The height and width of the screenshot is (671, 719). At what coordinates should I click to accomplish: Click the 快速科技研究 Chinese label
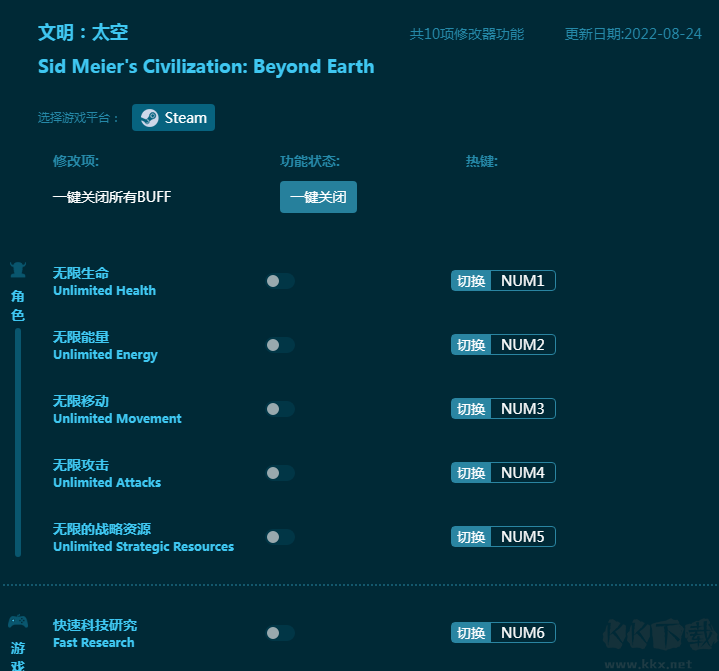point(95,625)
